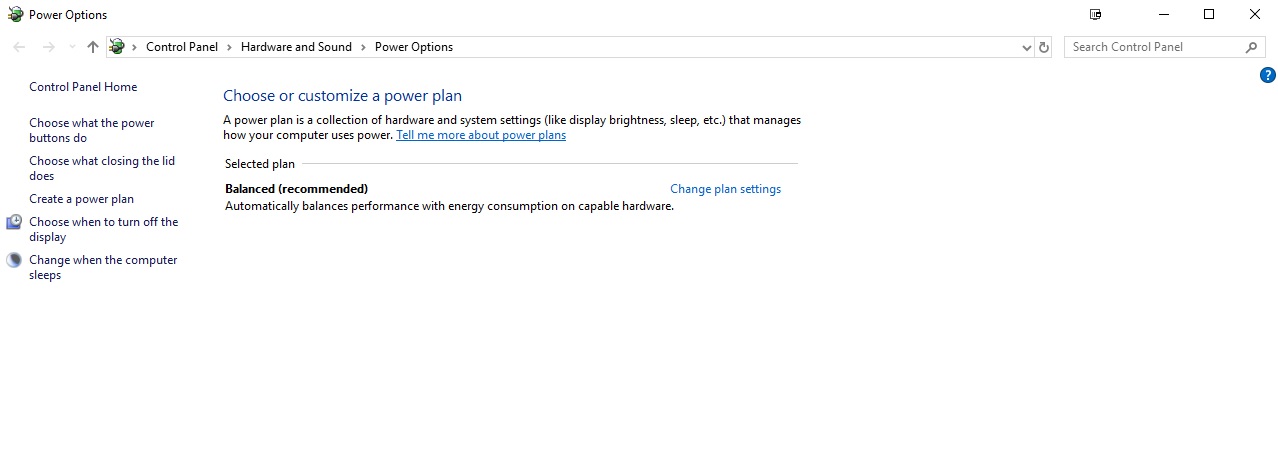
Task: Go up one level with Up arrow
Action: 93,47
